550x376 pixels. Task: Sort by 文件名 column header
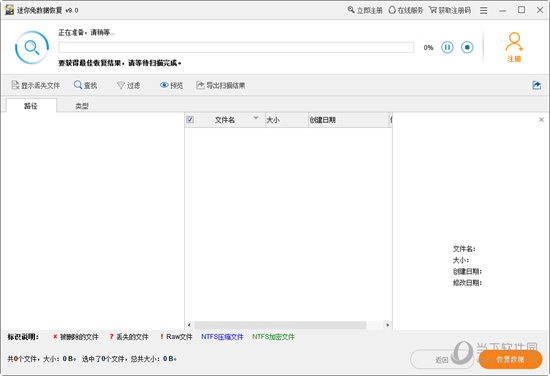coord(225,120)
